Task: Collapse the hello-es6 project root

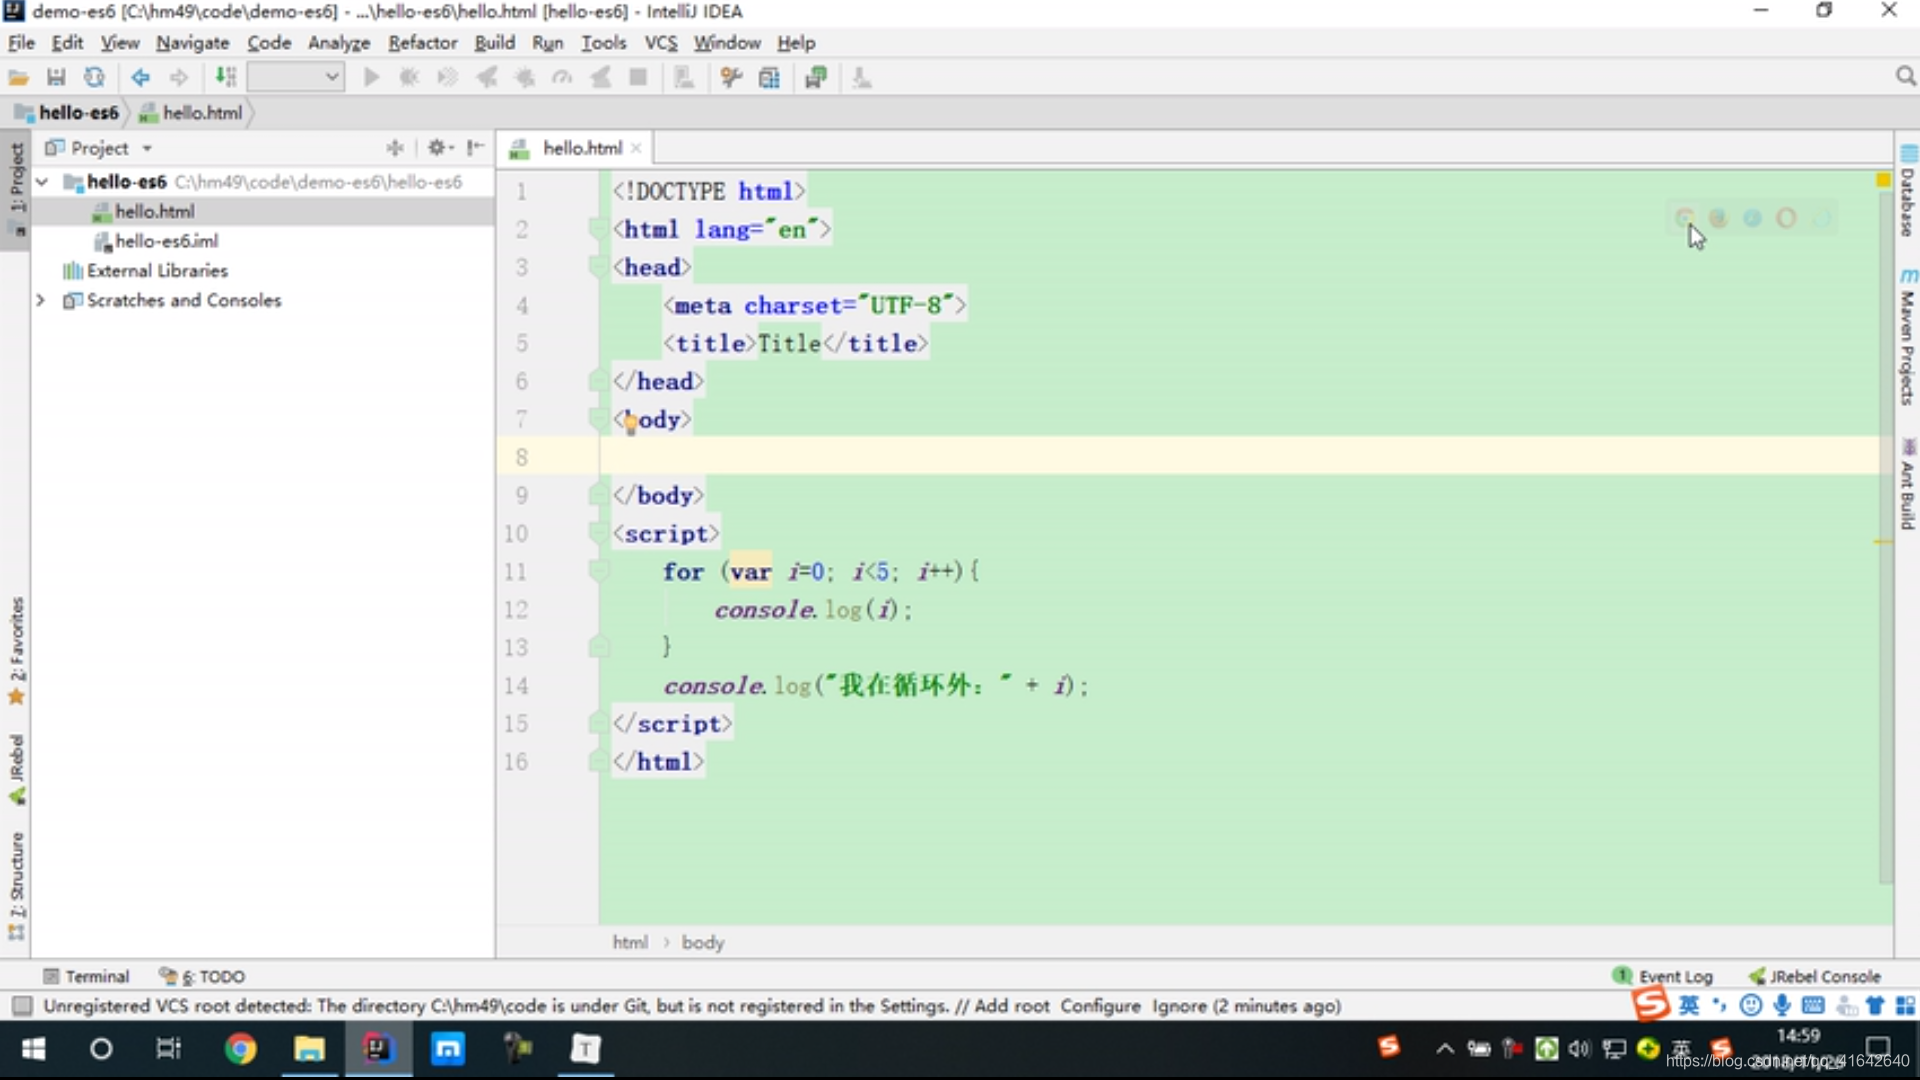Action: coord(42,182)
